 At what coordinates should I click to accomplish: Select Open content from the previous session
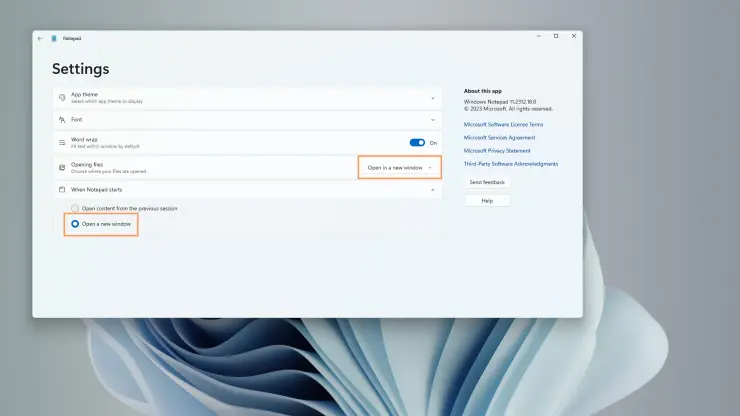click(x=75, y=208)
